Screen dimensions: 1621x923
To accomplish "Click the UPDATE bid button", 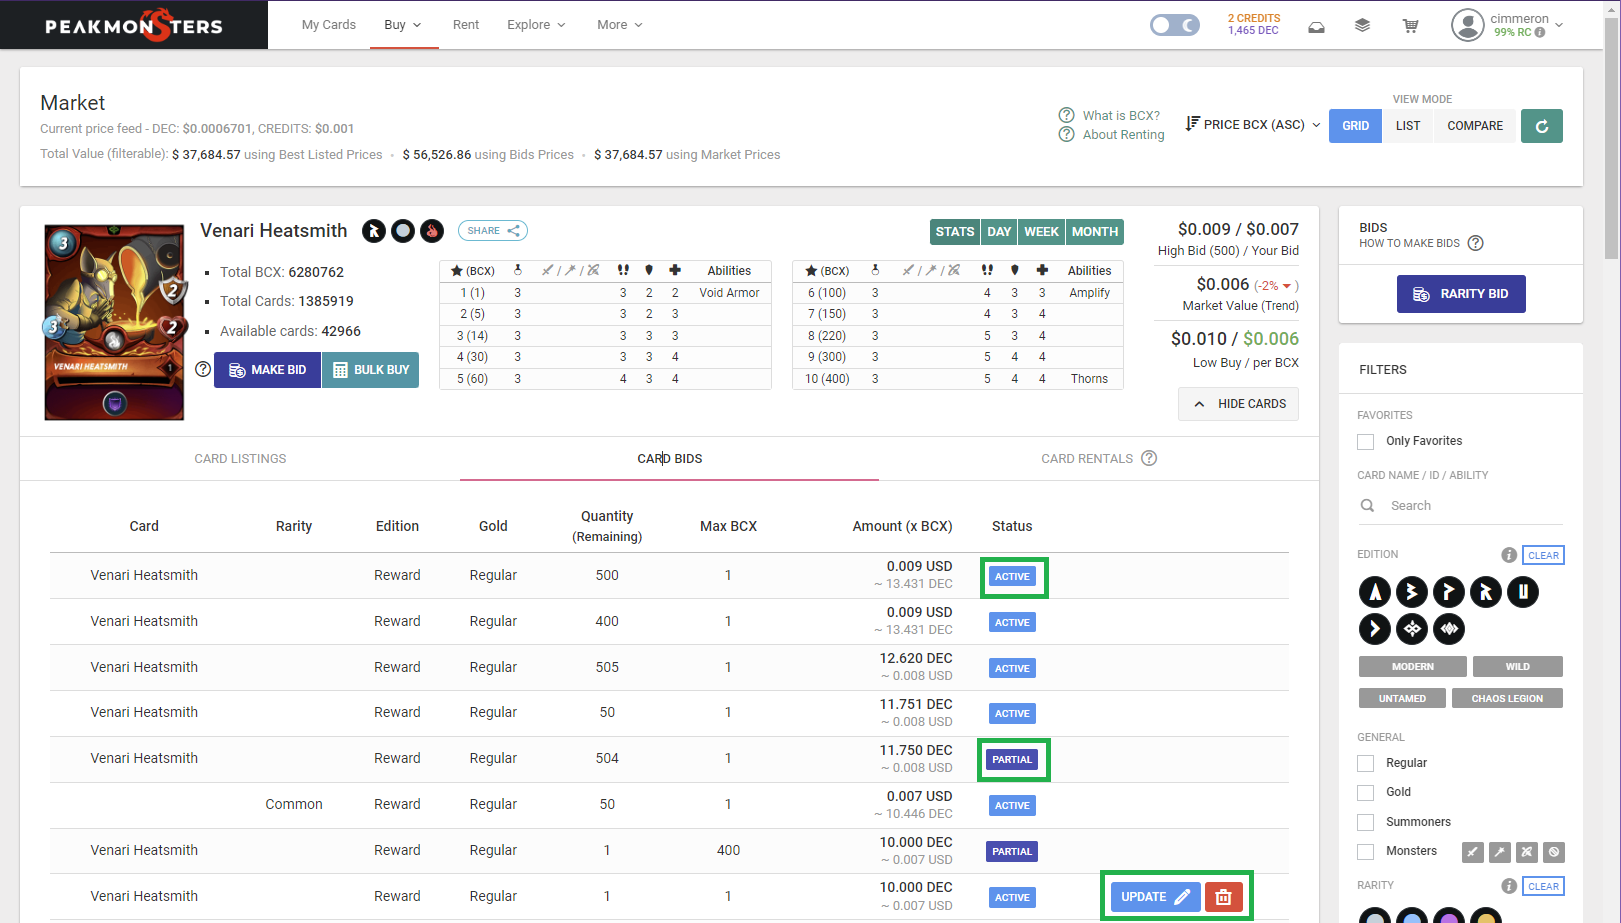I will click(x=1155, y=897).
